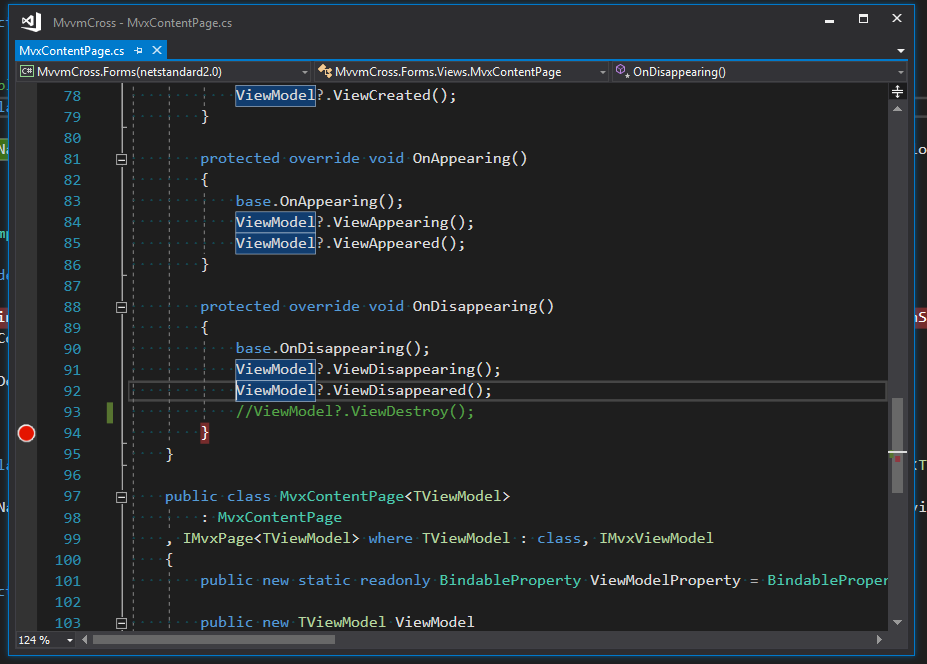Maximize the Visual Studio window
The height and width of the screenshot is (664, 927).
coord(863,19)
